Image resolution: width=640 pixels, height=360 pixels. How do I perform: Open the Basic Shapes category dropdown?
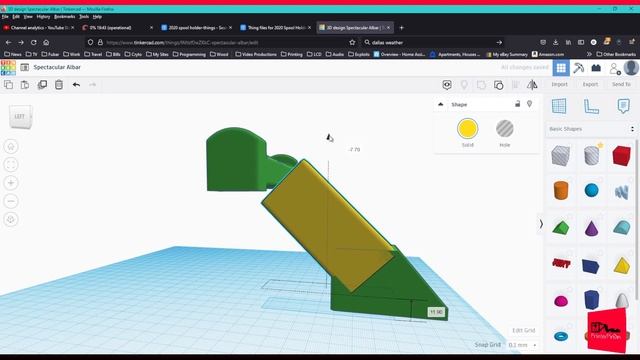(x=591, y=129)
